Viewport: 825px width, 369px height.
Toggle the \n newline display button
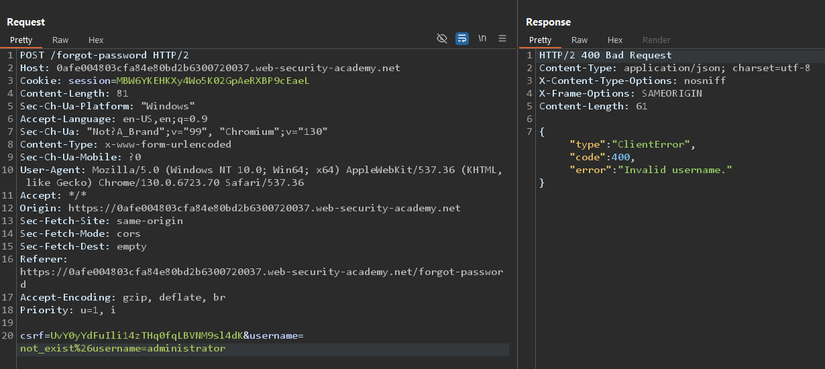[x=482, y=38]
